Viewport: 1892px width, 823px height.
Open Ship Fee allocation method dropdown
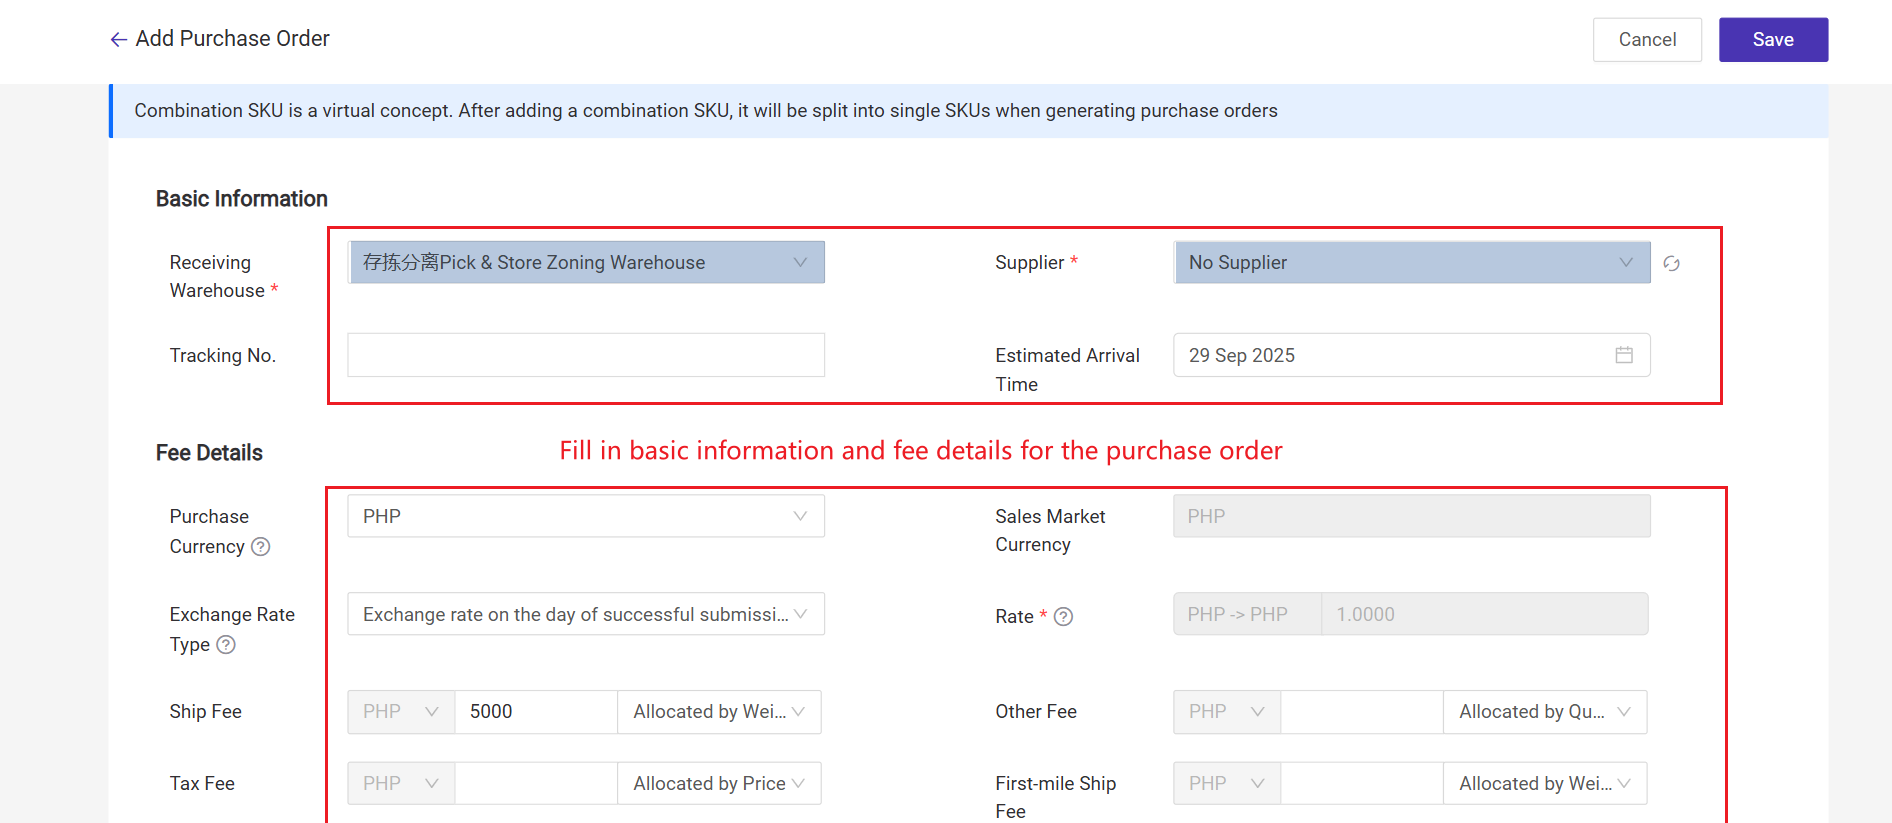coord(719,712)
